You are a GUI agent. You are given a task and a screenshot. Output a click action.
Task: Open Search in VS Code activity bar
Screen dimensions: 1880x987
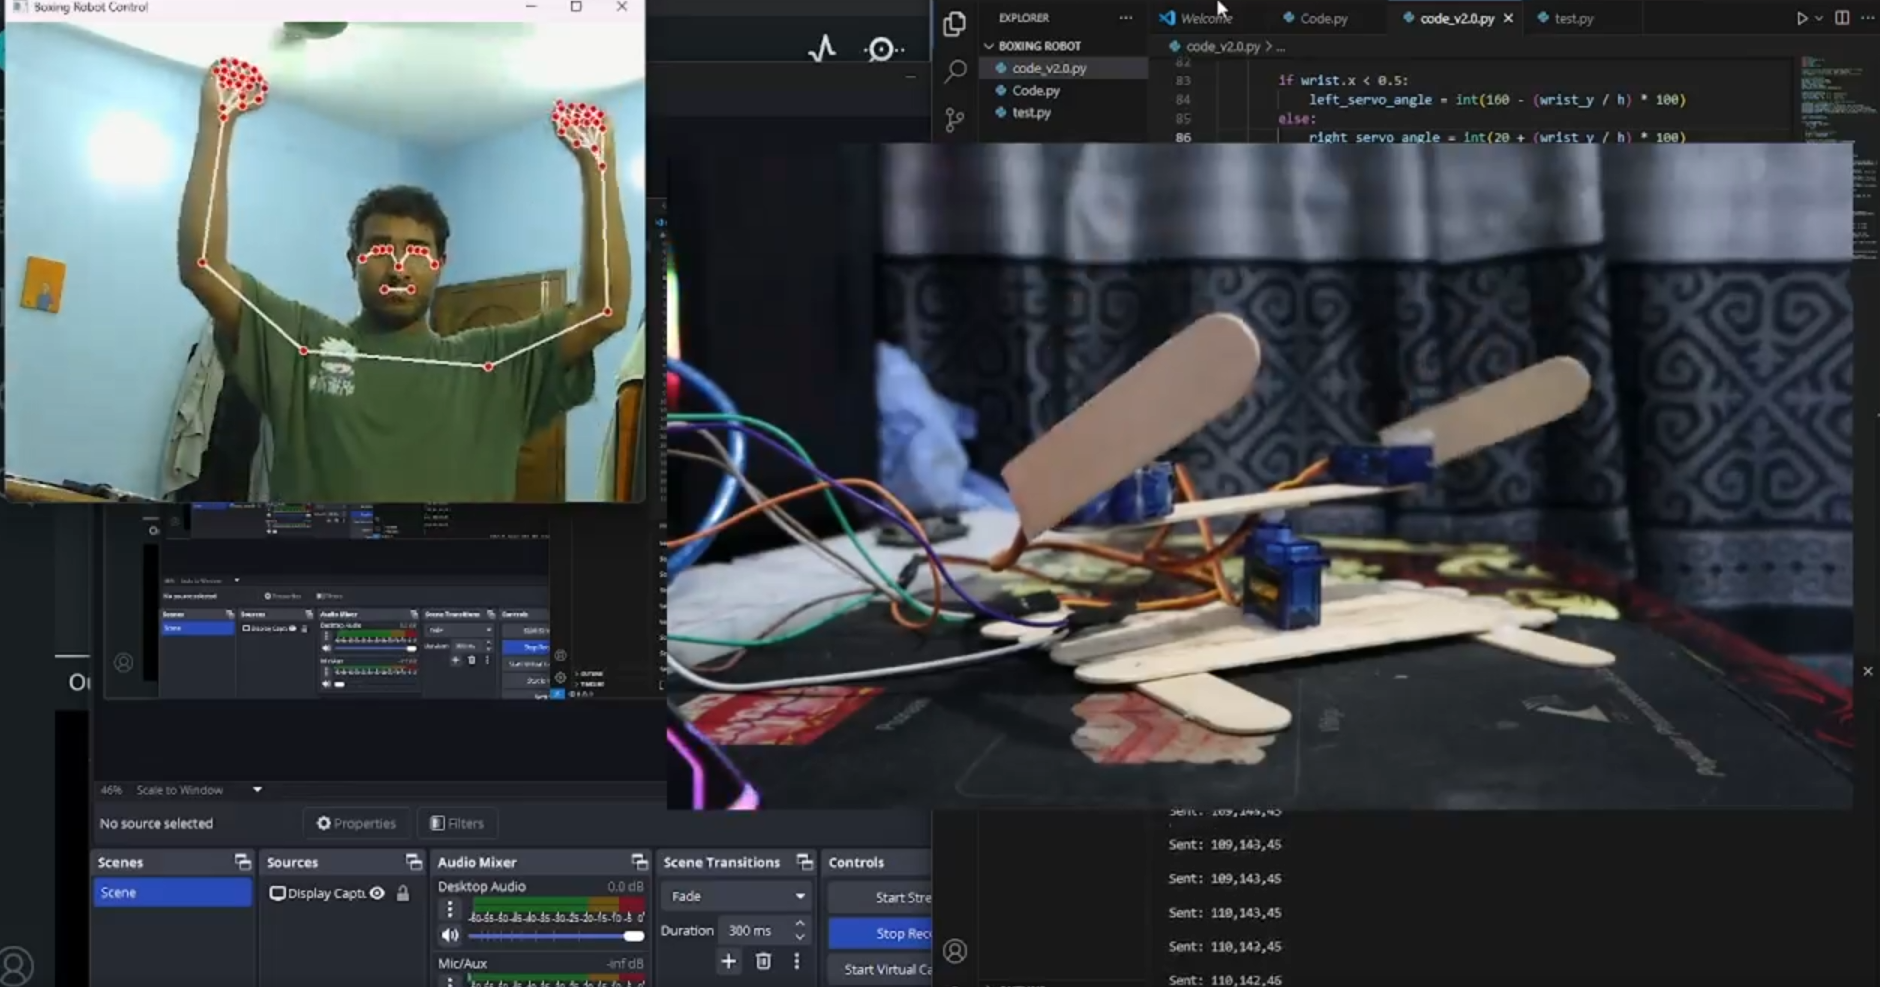[x=955, y=71]
